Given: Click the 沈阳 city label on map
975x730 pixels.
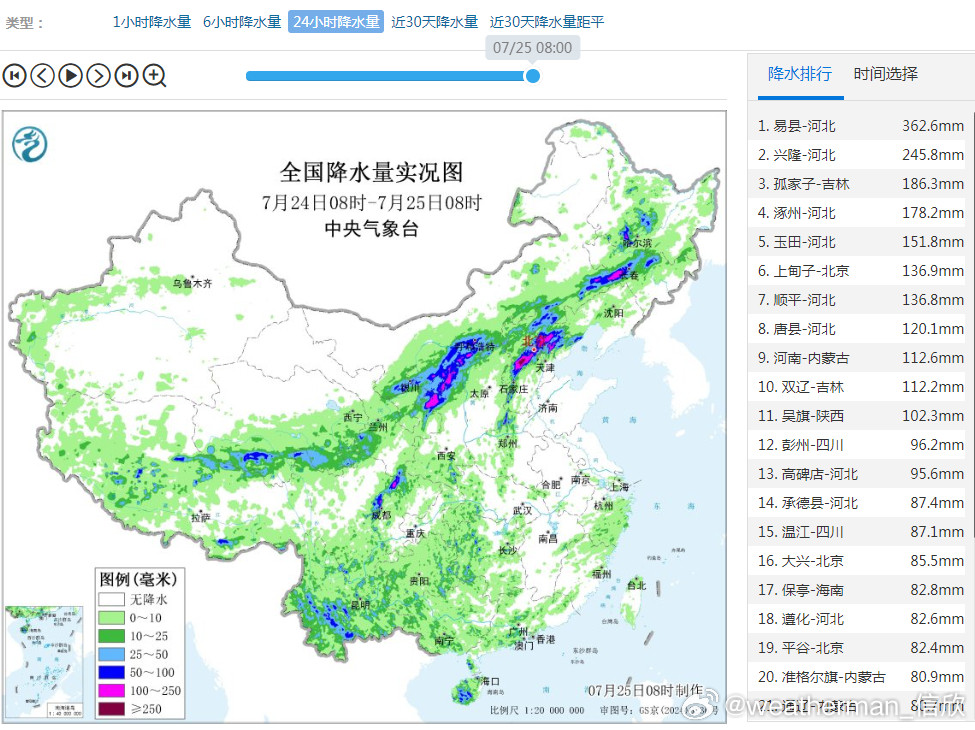Looking at the screenshot, I should (614, 313).
